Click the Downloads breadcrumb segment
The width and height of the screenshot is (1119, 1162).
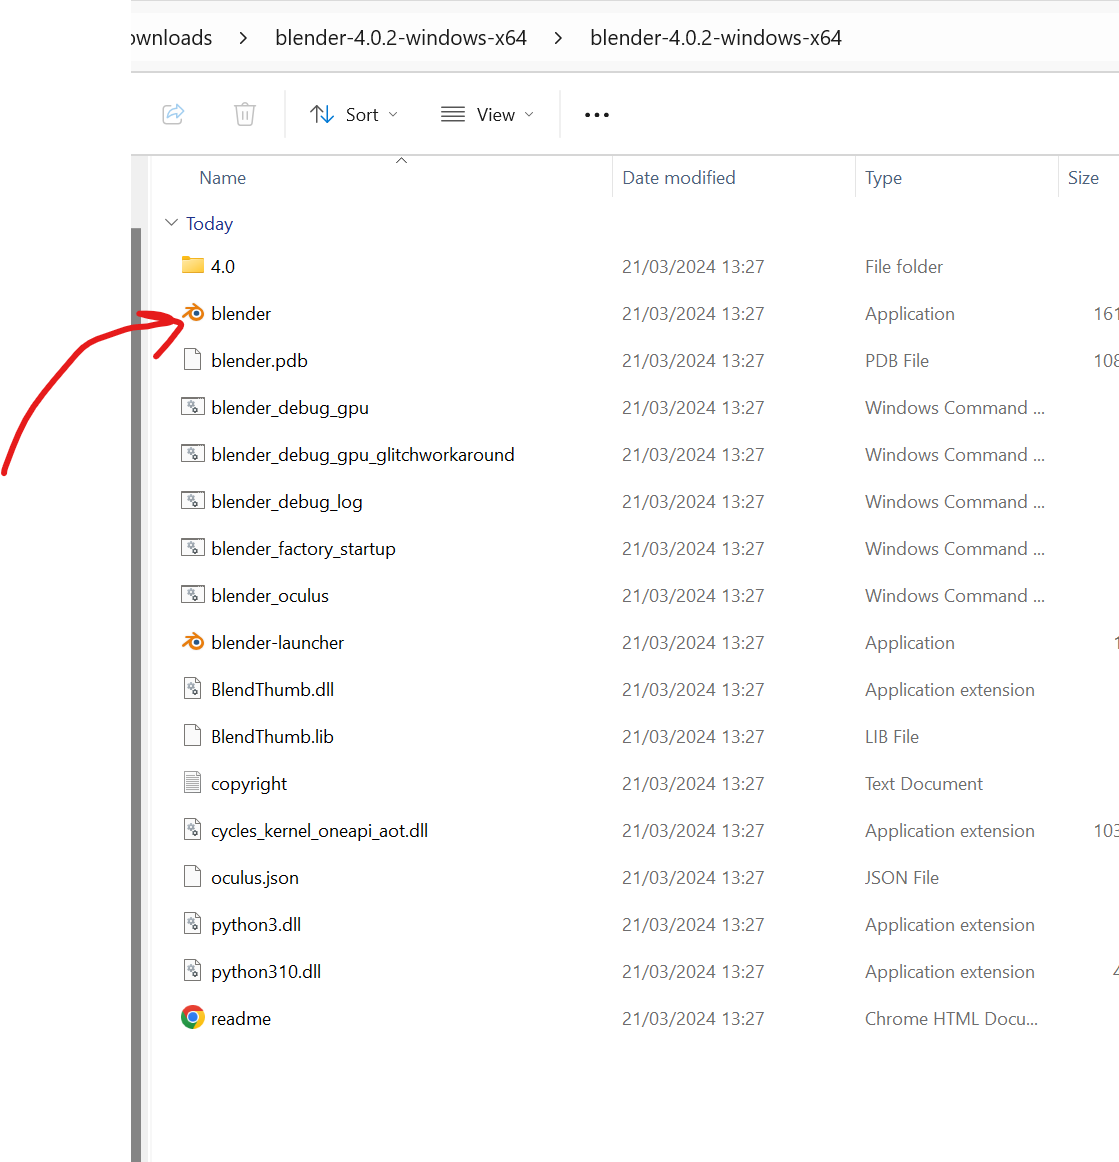[172, 38]
